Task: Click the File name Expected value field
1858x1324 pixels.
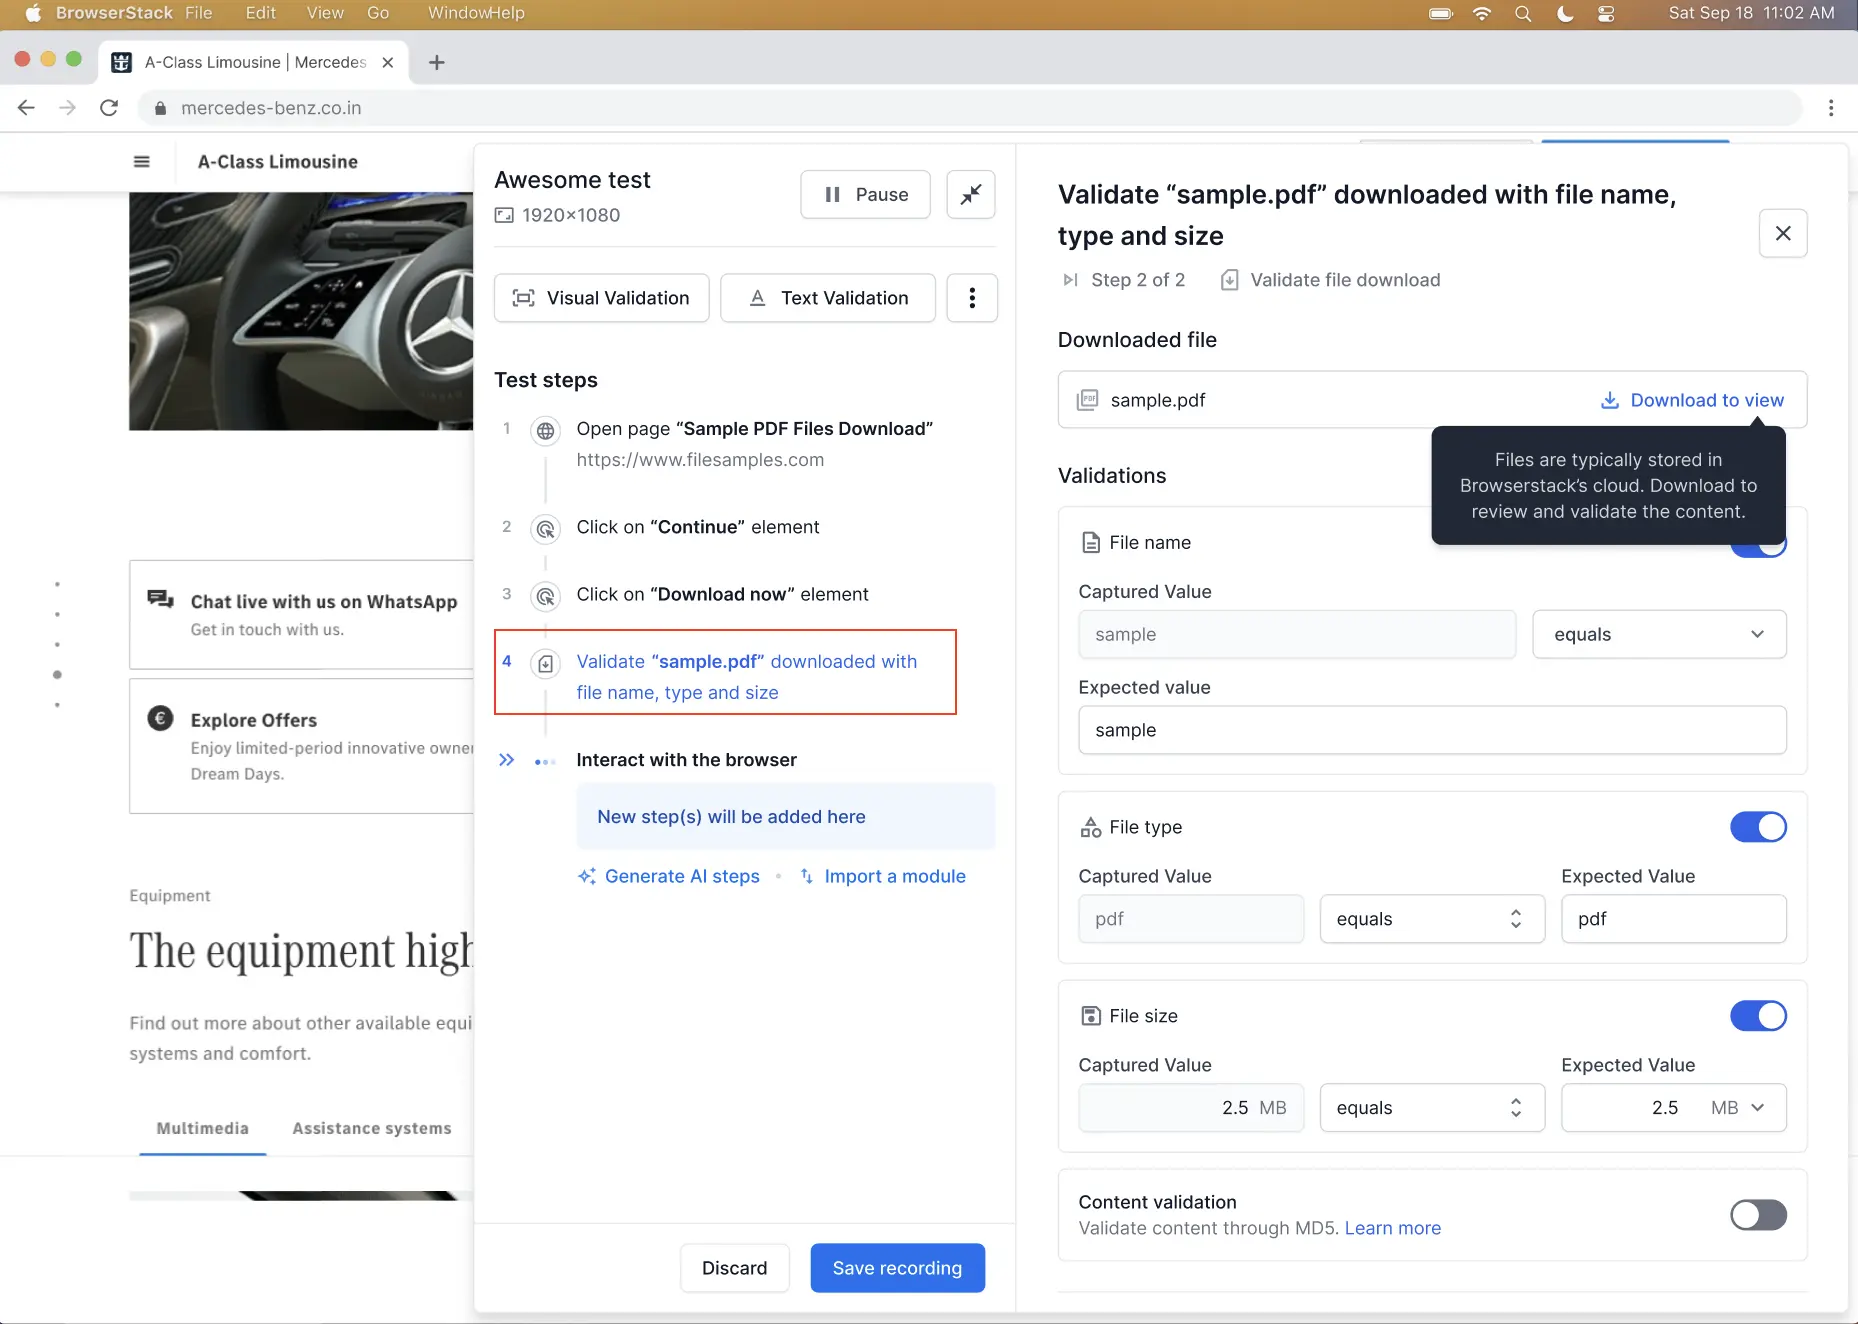Action: (x=1431, y=730)
